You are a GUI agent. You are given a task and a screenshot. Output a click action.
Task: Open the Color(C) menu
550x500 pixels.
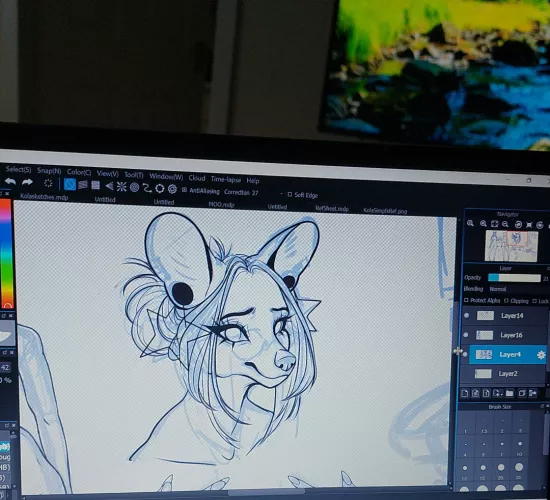click(79, 172)
